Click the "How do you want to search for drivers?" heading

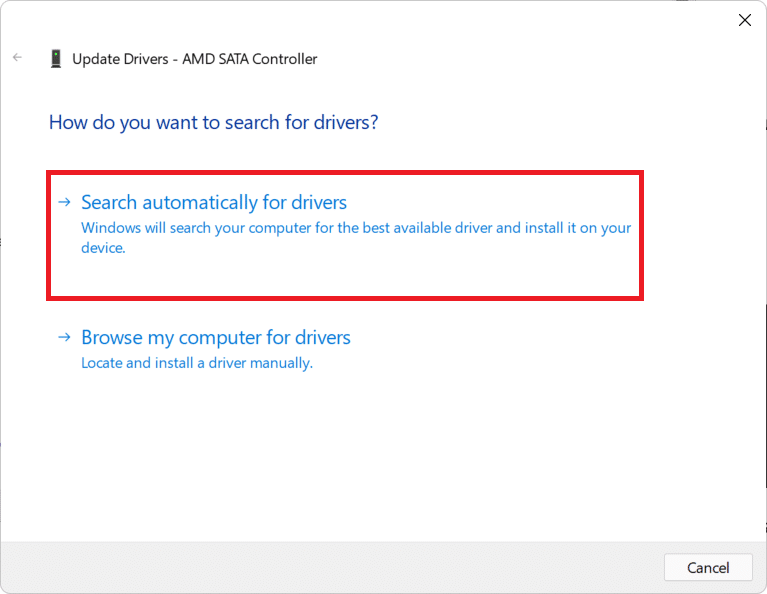pyautogui.click(x=213, y=123)
